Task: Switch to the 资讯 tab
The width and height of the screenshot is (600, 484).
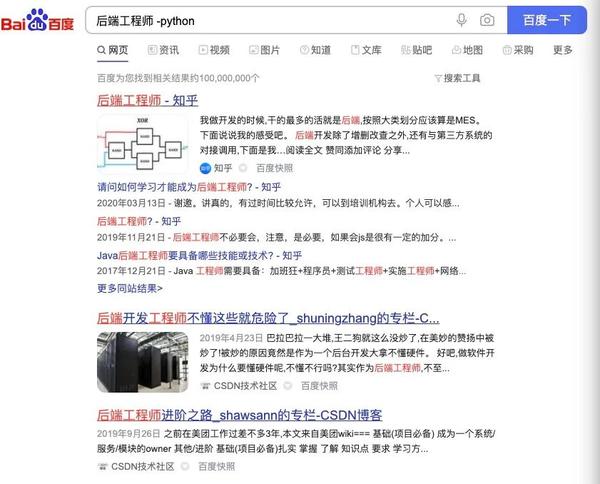Action: click(x=163, y=50)
